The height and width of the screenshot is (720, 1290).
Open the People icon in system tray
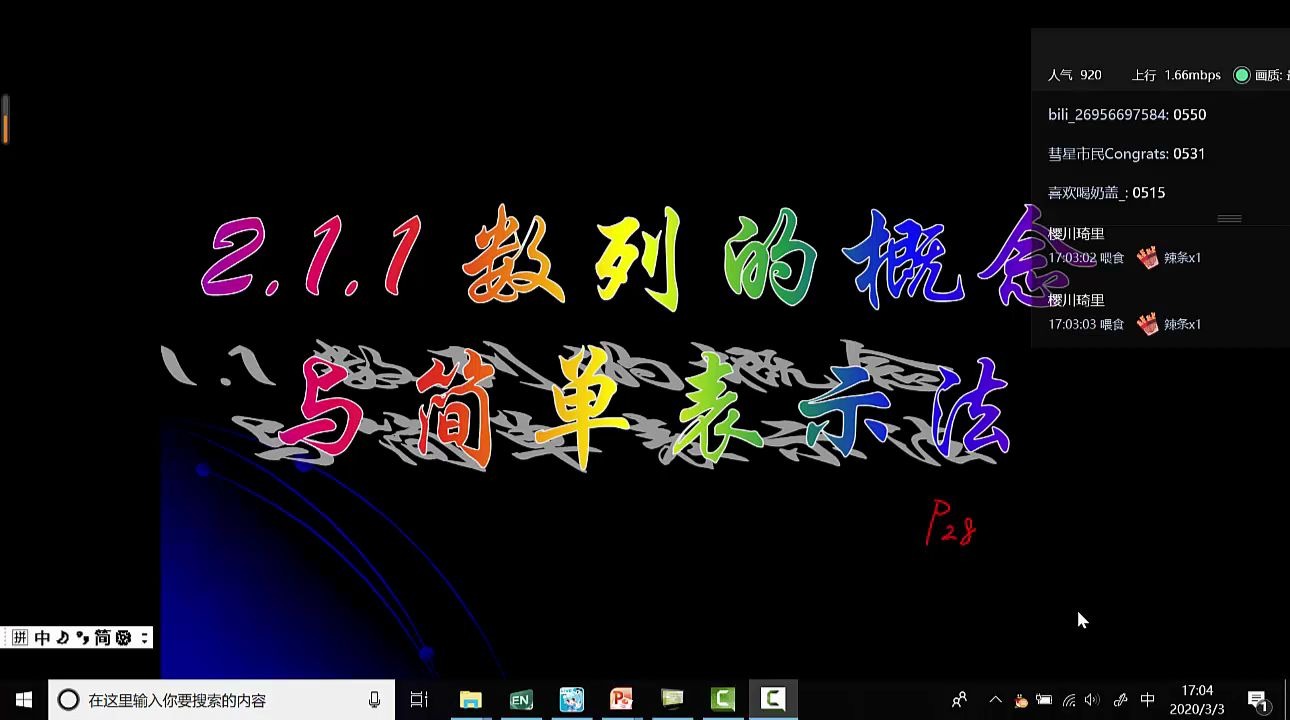coord(959,700)
